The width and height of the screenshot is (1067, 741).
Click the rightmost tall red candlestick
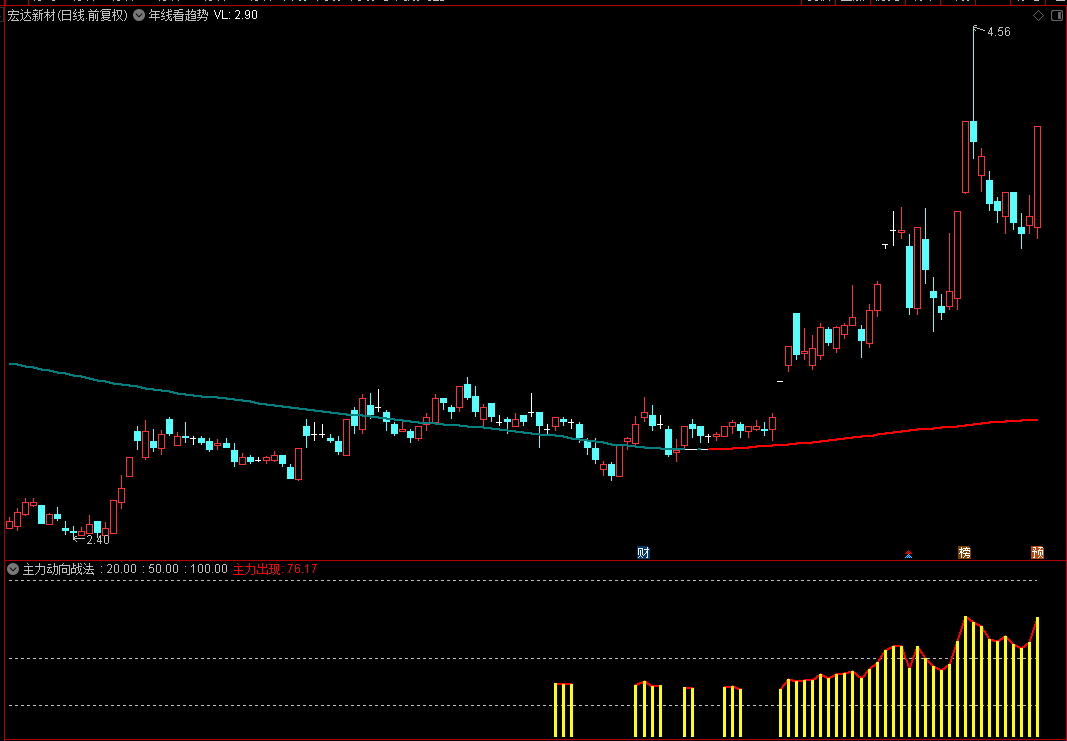1037,177
